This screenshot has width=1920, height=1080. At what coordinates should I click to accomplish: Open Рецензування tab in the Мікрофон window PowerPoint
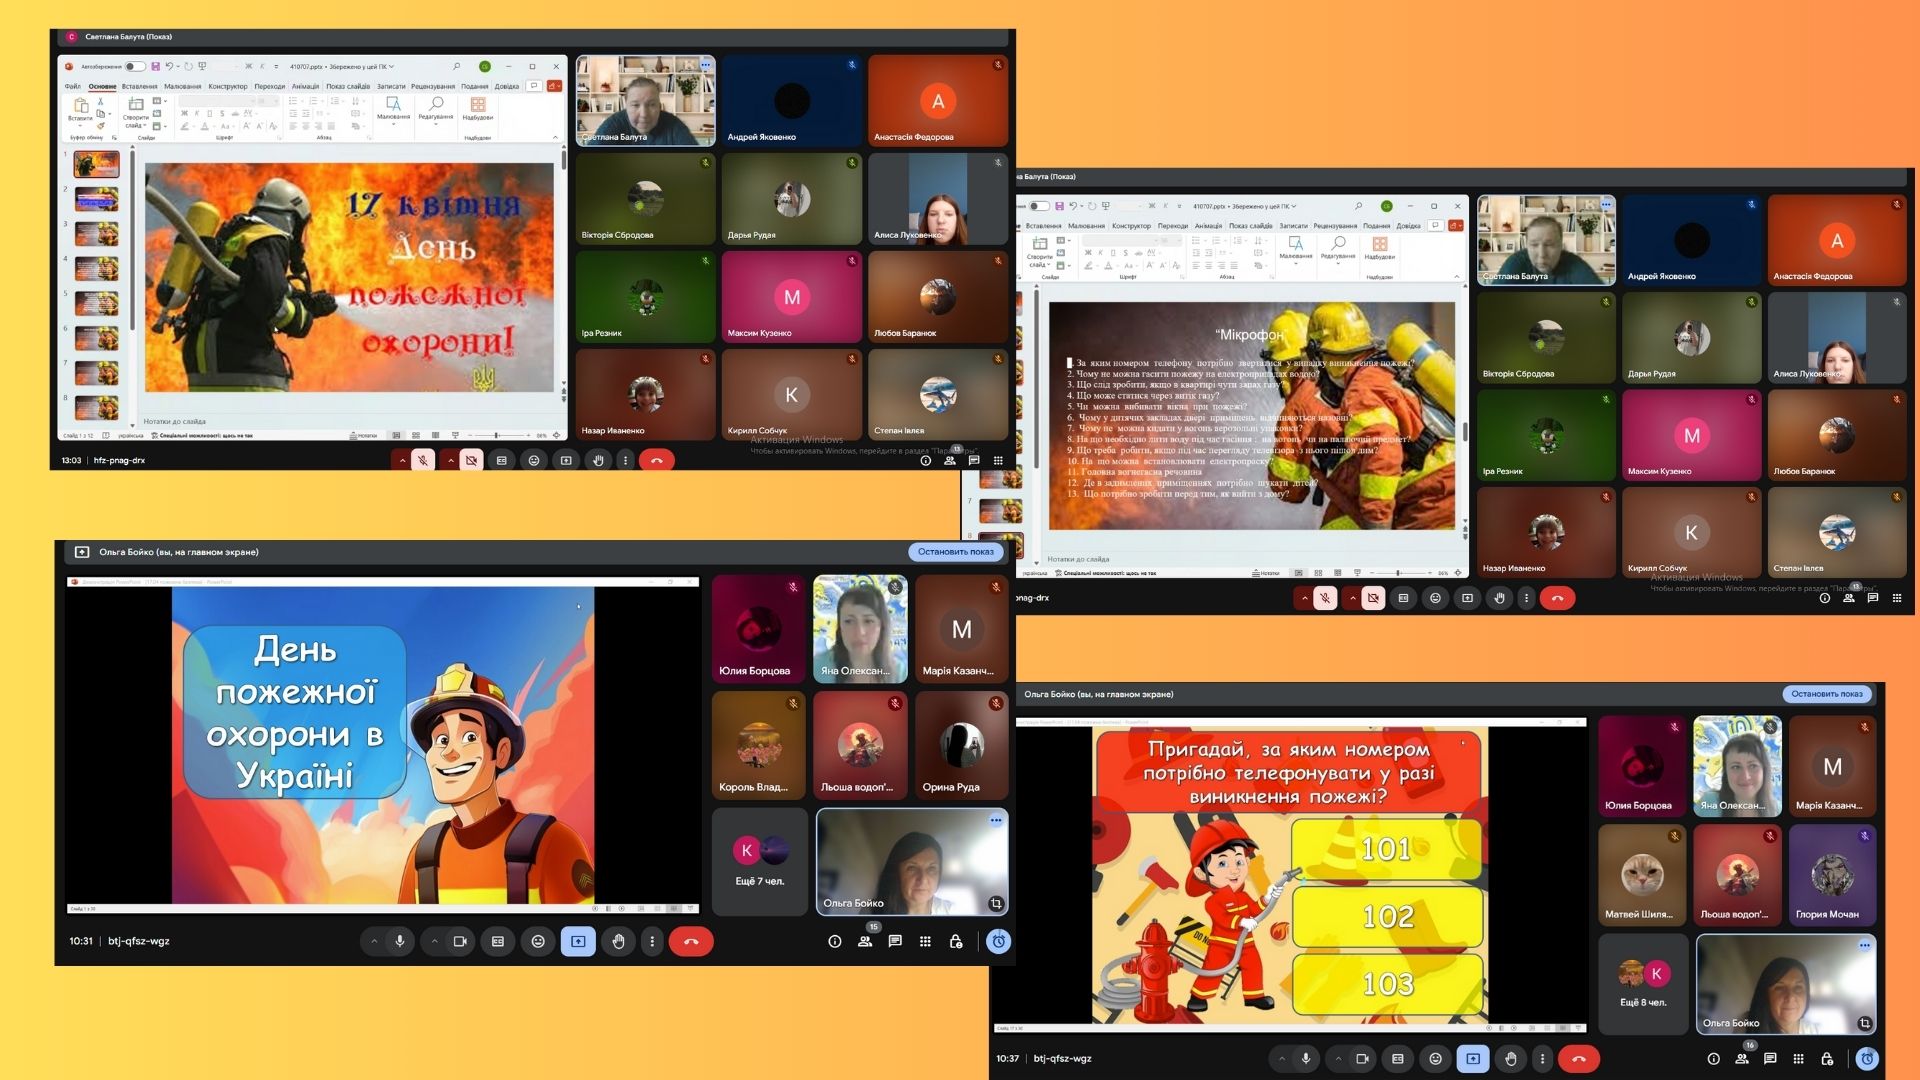point(1333,226)
